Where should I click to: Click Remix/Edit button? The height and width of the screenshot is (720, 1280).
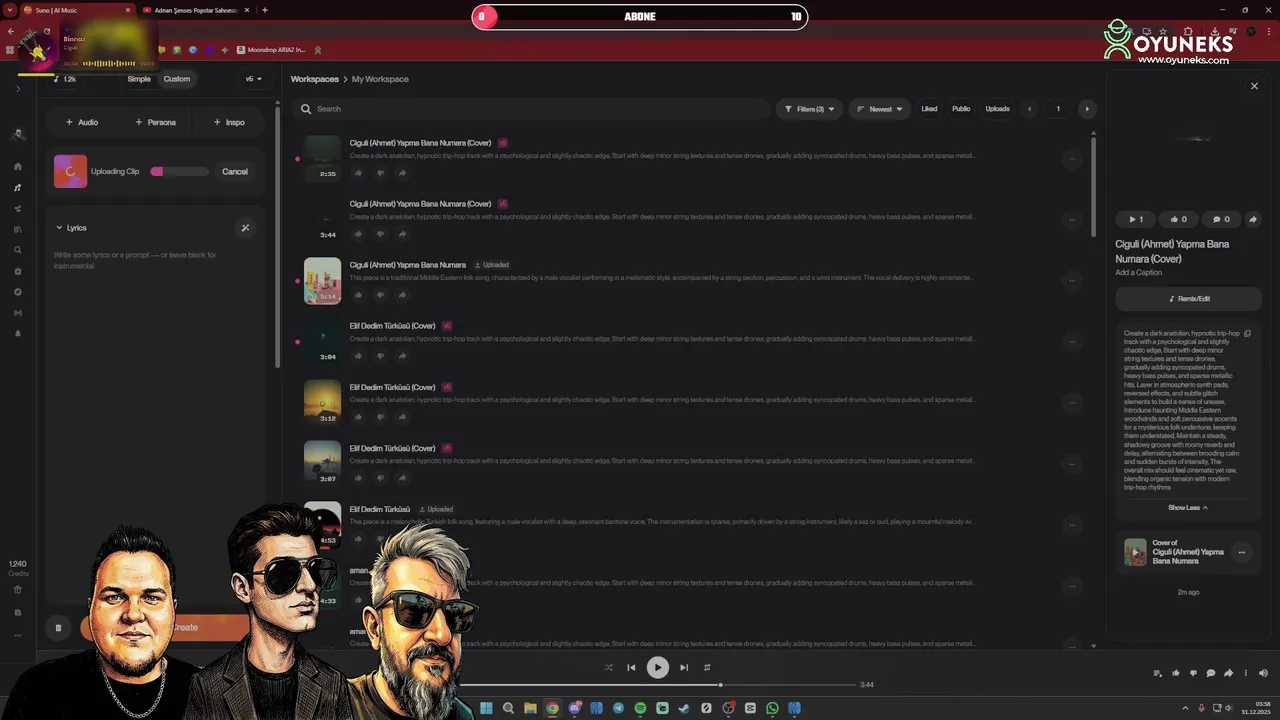[1188, 299]
